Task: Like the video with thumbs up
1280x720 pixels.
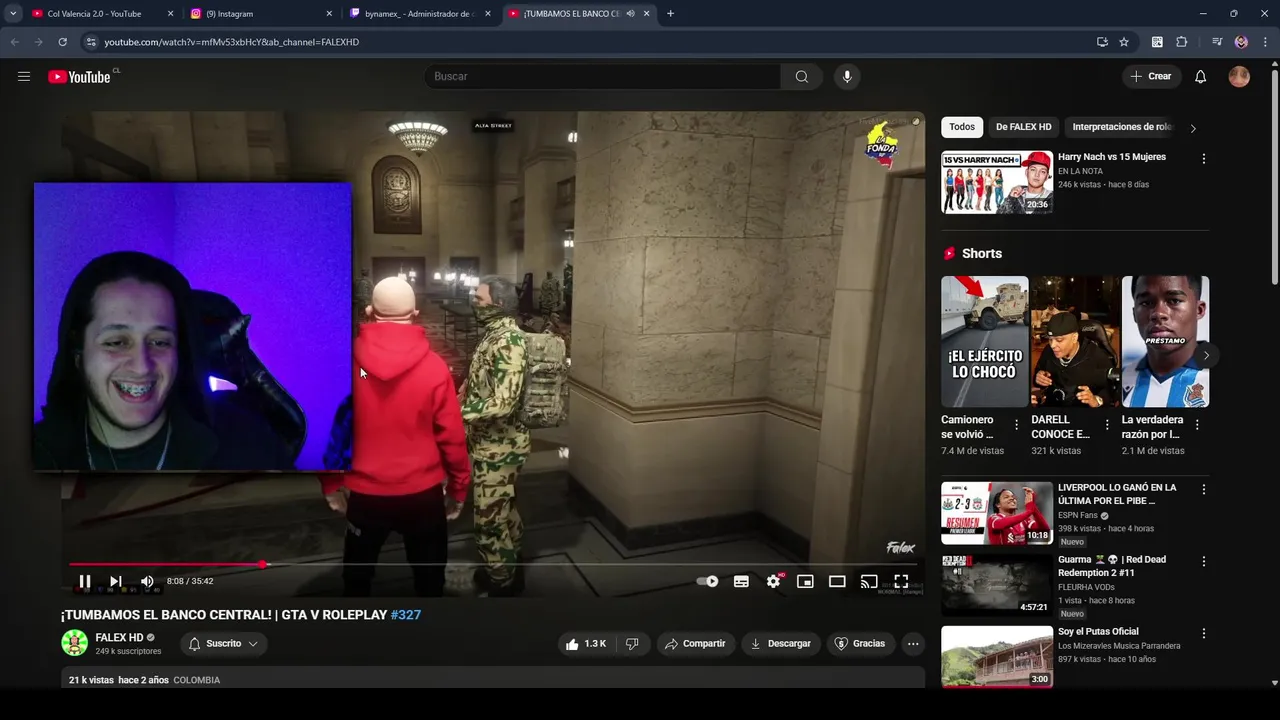Action: click(x=586, y=644)
